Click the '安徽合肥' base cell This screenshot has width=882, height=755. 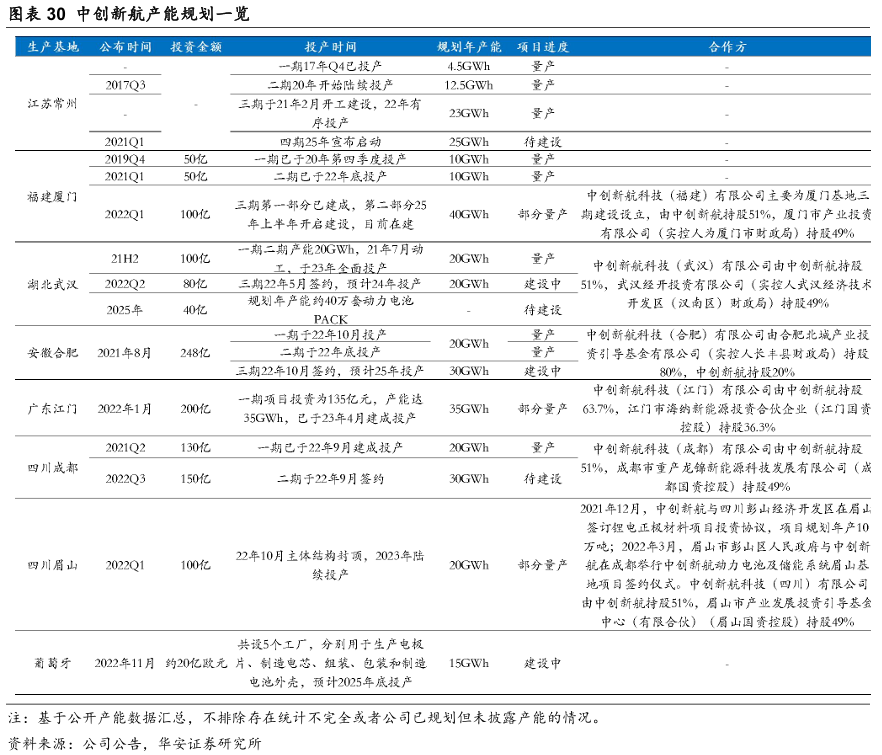click(x=52, y=353)
